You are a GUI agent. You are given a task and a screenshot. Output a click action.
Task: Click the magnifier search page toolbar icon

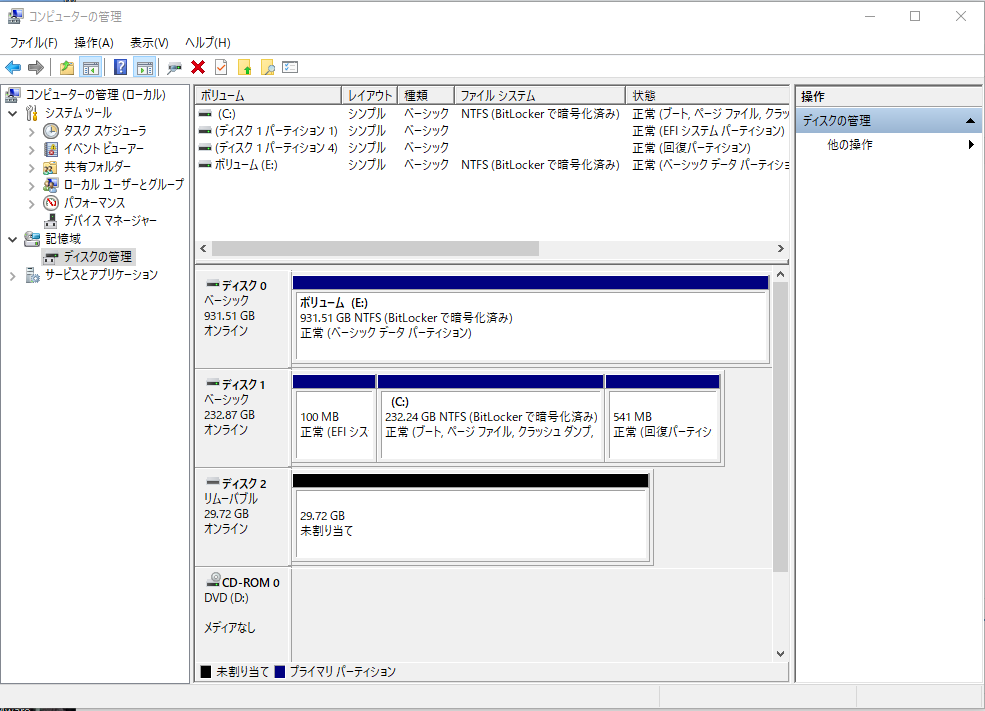click(x=267, y=67)
